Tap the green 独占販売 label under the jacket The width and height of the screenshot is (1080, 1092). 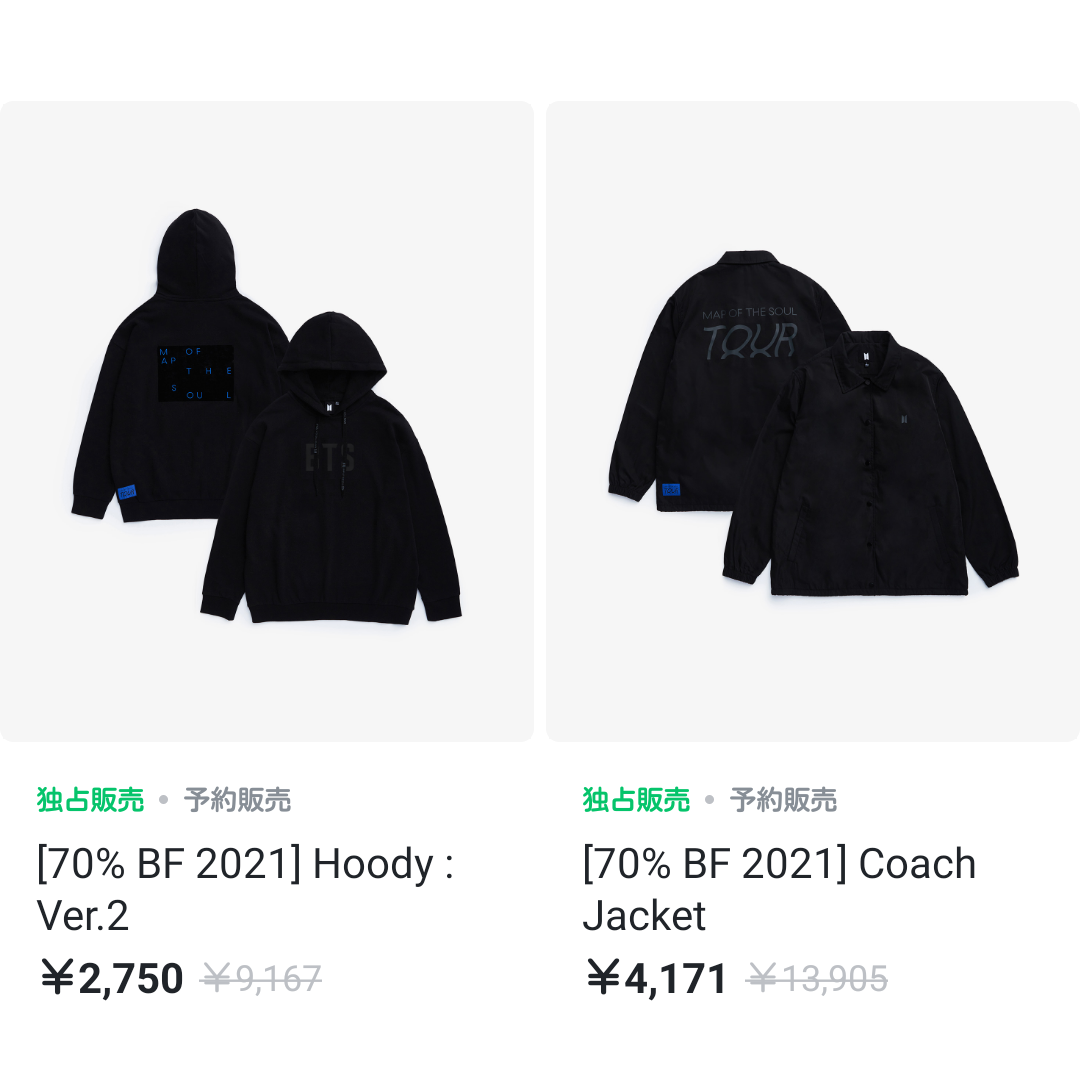click(636, 800)
